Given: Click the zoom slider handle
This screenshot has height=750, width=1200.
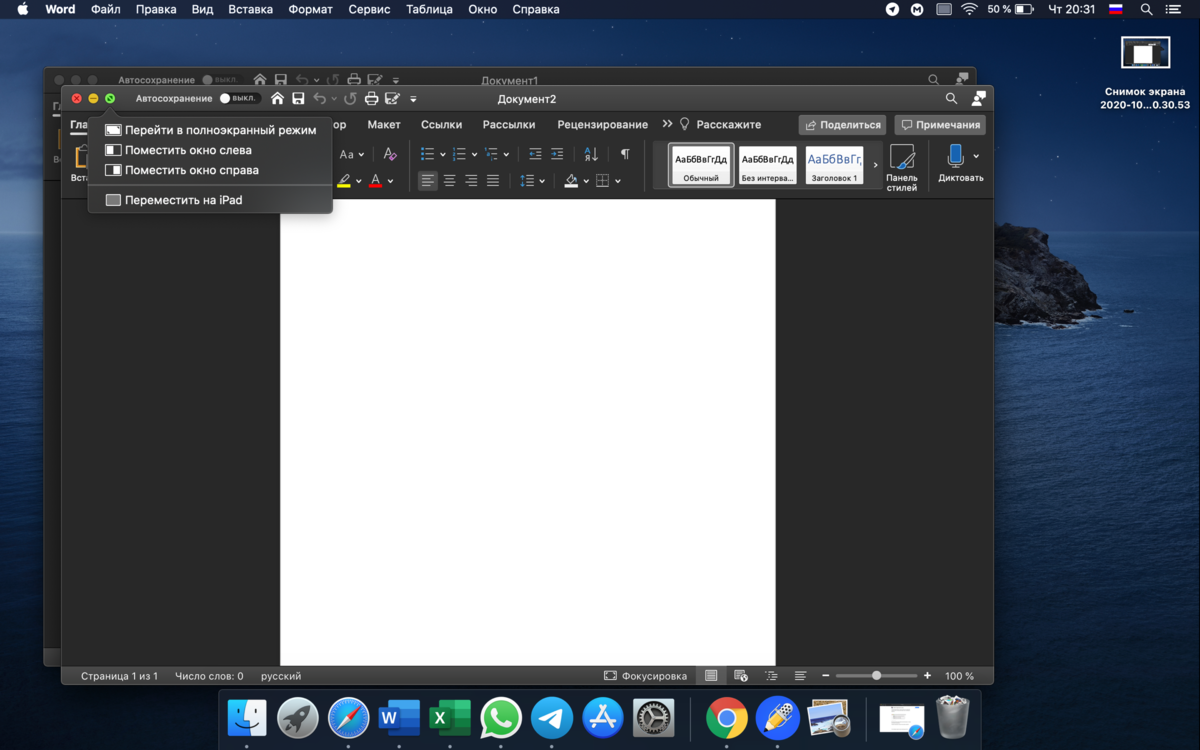Looking at the screenshot, I should coord(876,676).
